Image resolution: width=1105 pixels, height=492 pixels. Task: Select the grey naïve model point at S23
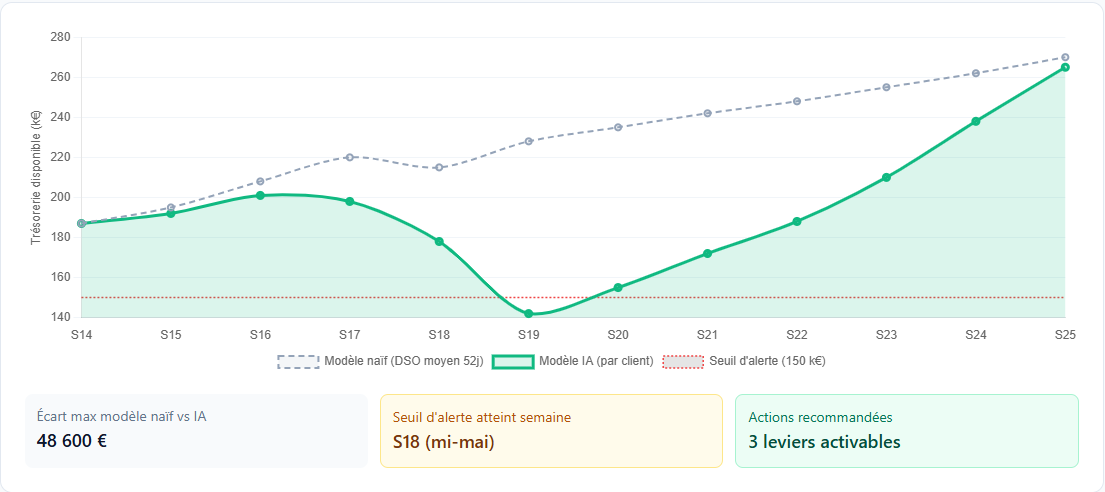point(886,87)
